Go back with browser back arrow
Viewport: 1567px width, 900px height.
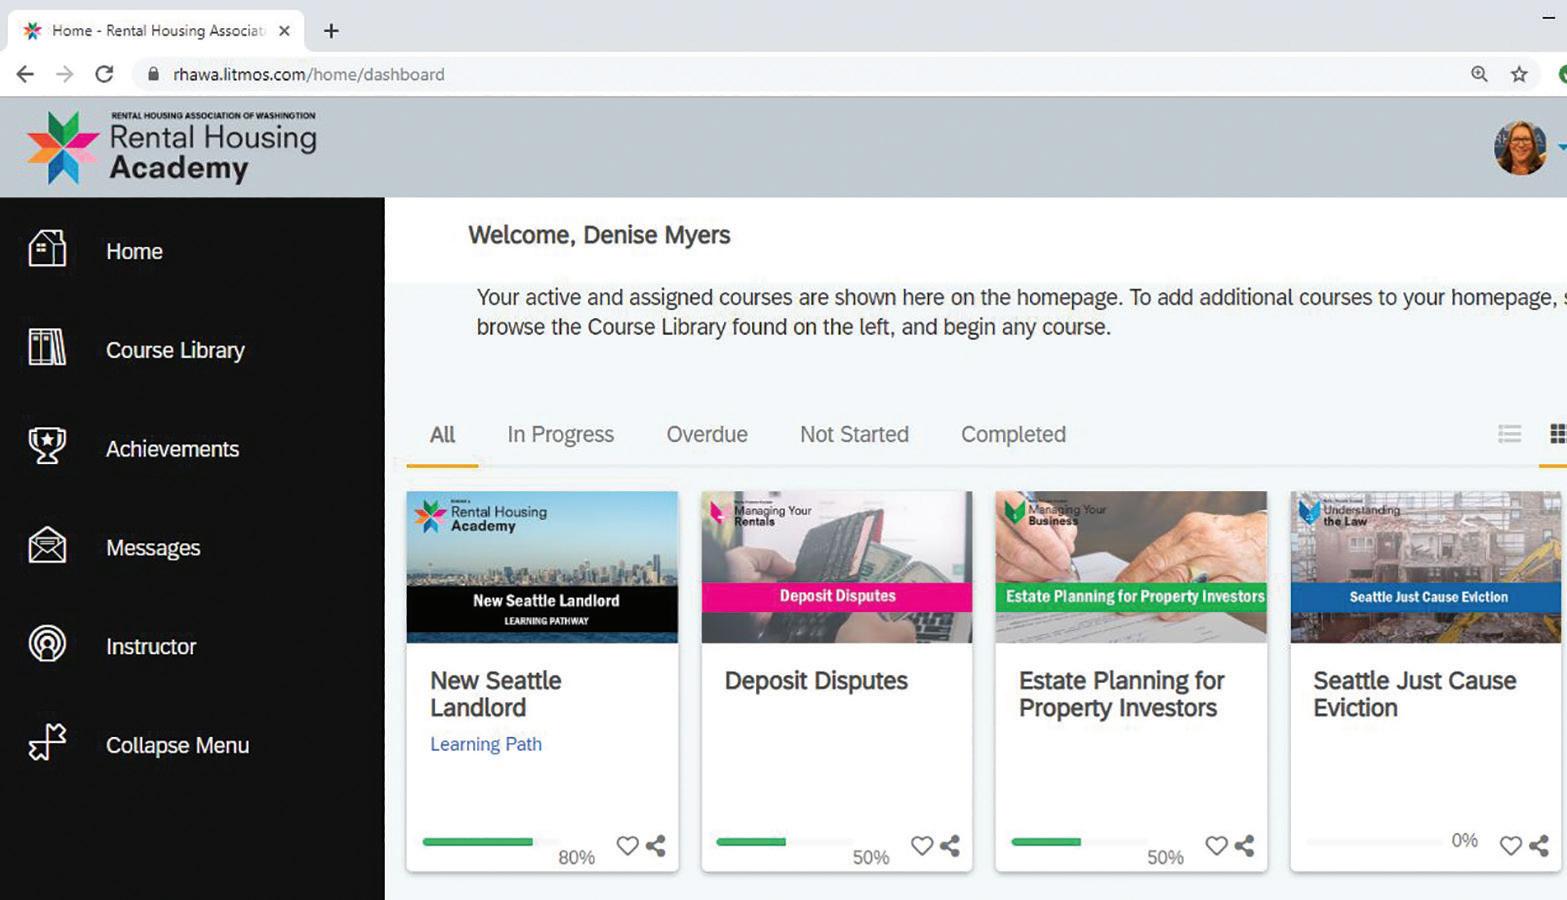tap(25, 74)
